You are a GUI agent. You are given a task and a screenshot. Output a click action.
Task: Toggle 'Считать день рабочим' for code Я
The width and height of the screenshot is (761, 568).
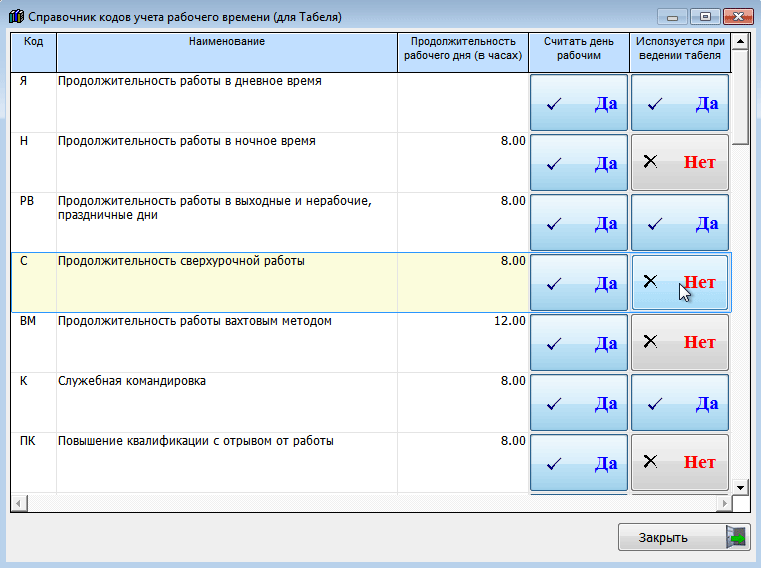(x=579, y=102)
